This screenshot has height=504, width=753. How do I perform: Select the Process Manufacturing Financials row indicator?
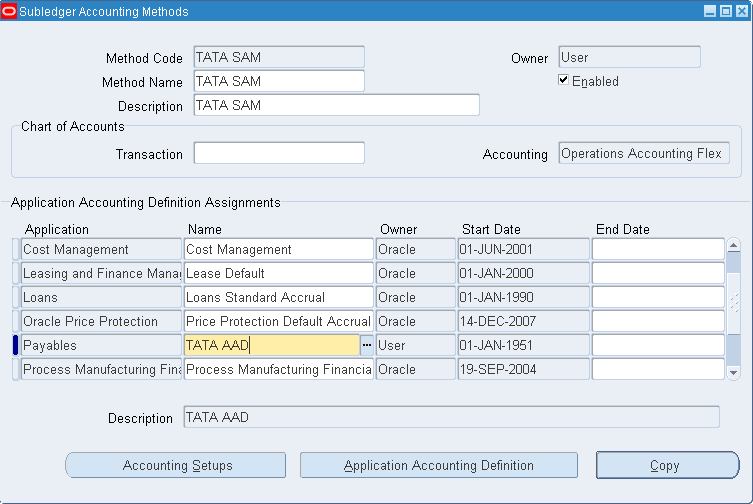click(15, 369)
